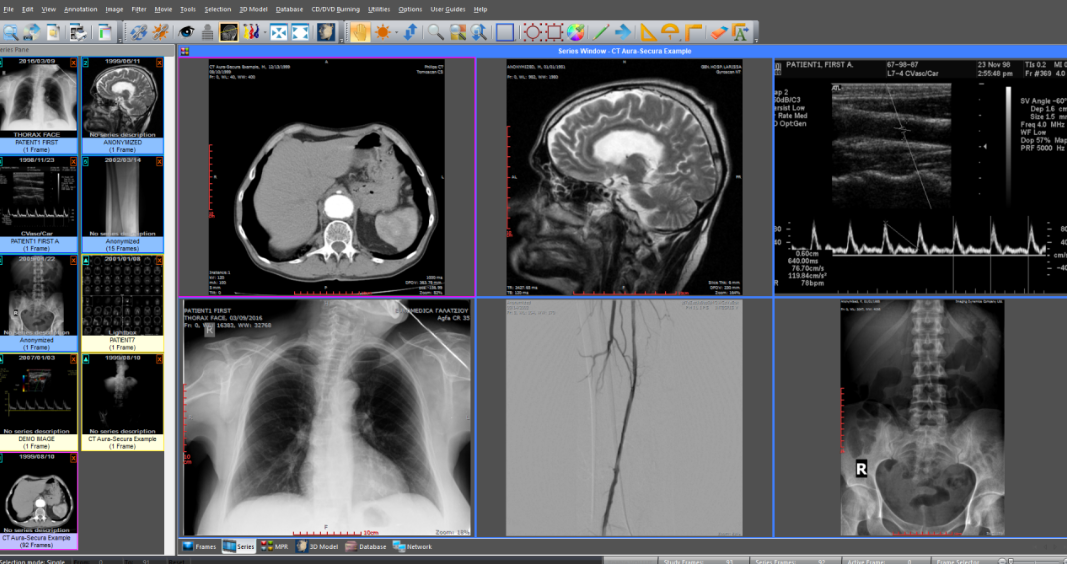Select the green line pencil tool
The image size is (1067, 564).
601,32
